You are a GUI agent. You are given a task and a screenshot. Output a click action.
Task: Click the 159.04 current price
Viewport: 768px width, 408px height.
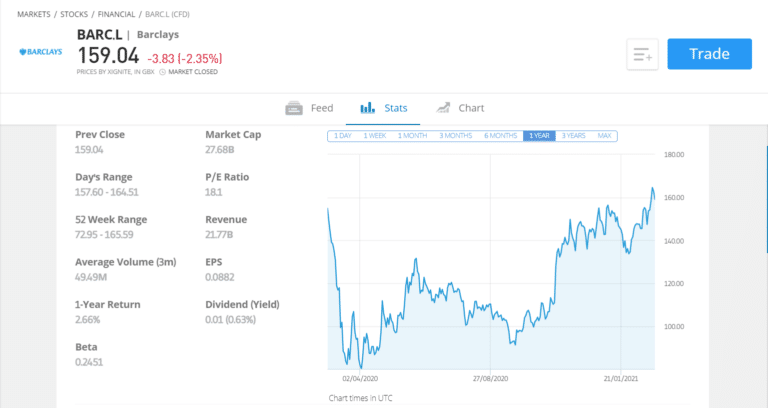pos(108,55)
